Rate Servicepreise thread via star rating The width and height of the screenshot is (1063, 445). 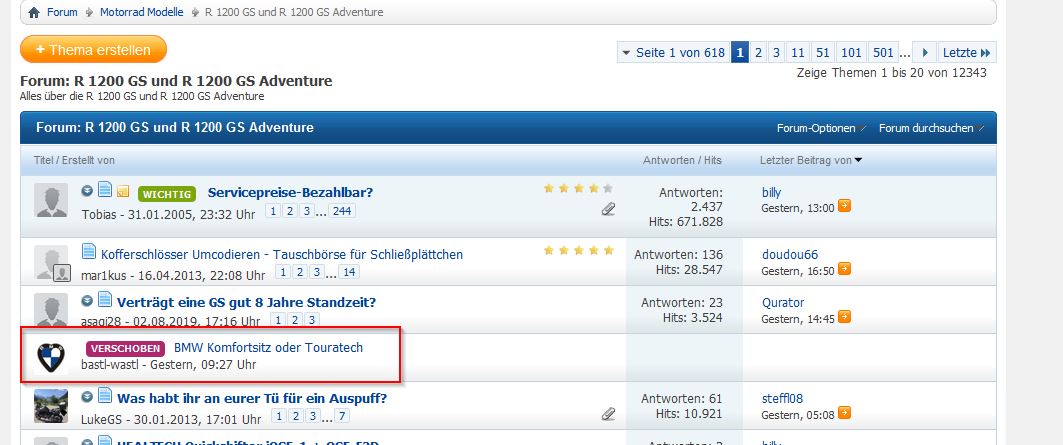[x=577, y=188]
